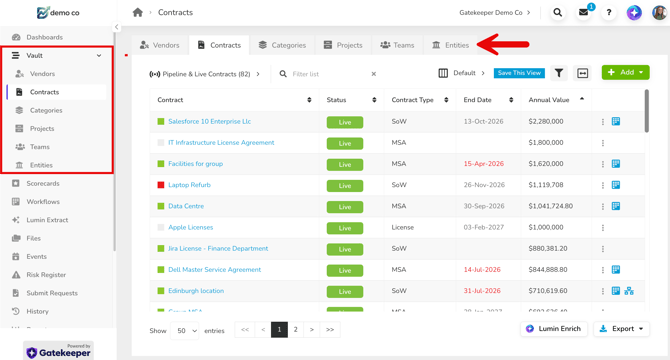Open row menu for Data Centre

coord(603,206)
